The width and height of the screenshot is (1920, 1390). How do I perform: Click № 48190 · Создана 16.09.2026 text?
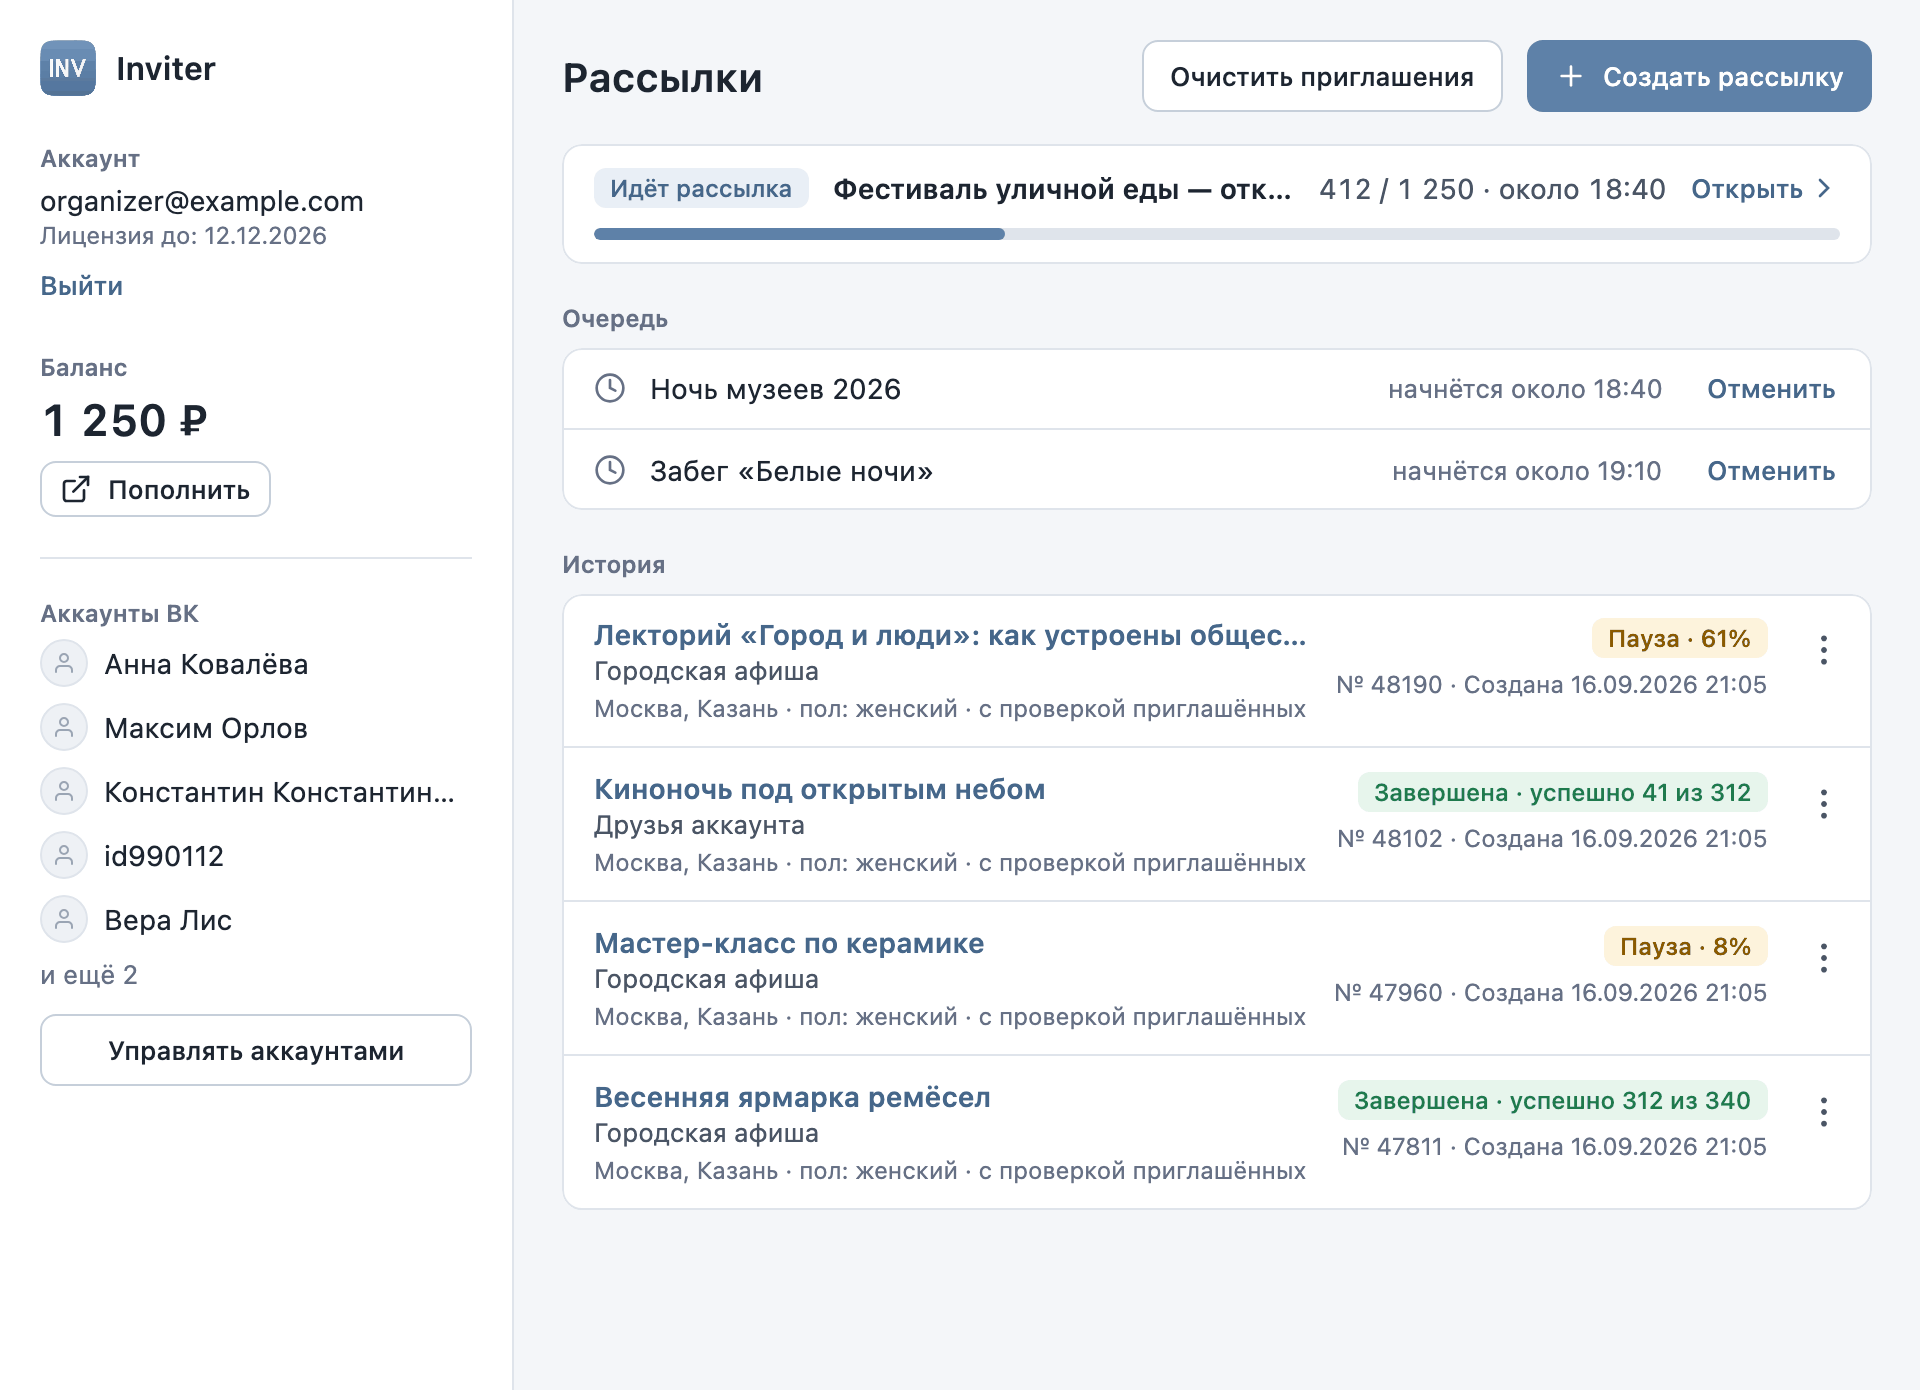pyautogui.click(x=1551, y=685)
